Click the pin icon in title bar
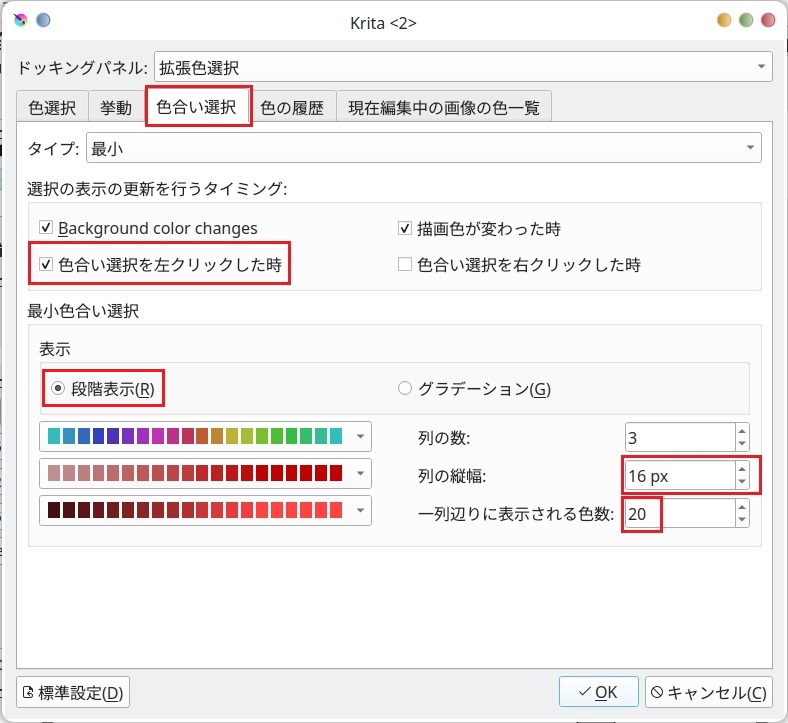Screen dimensions: 788x723 (43, 20)
